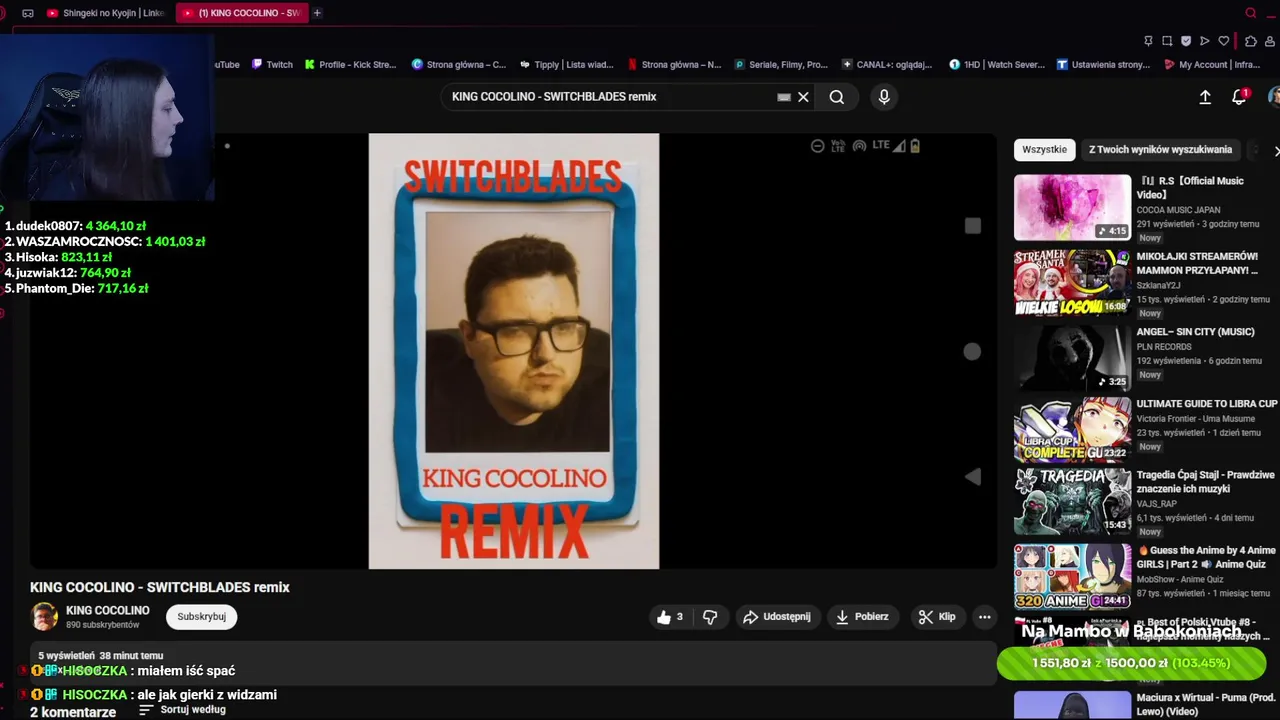Open the CANAL+: oglądaj... bookmark
The height and width of the screenshot is (720, 1280).
887,65
